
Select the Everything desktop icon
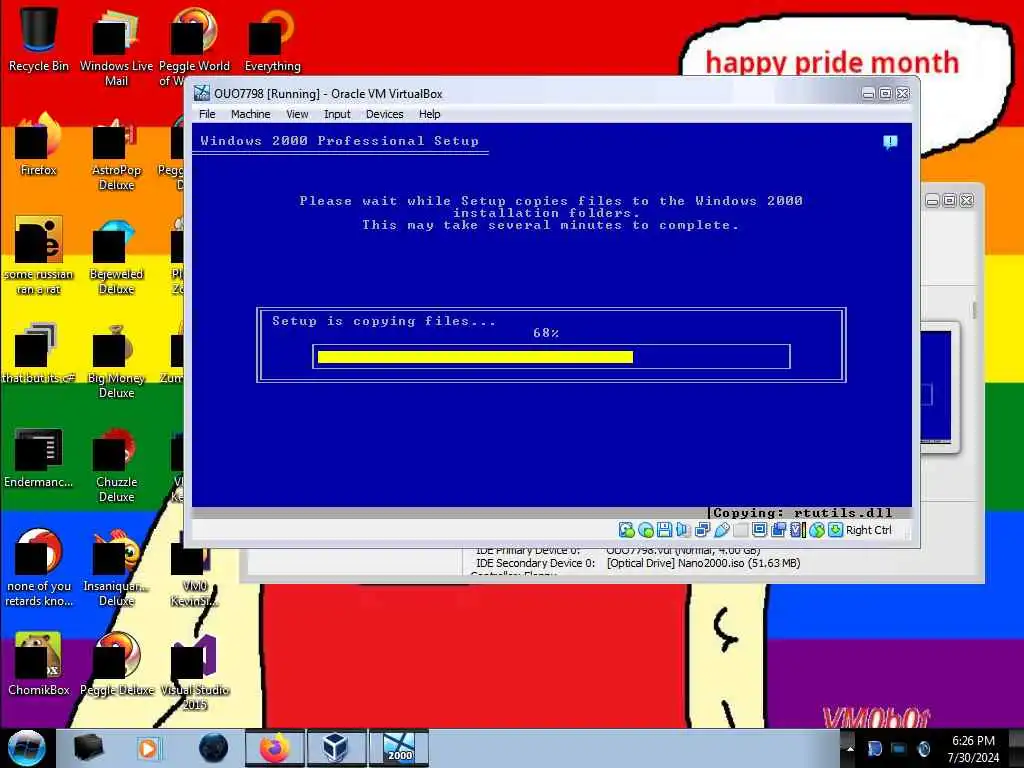272,39
